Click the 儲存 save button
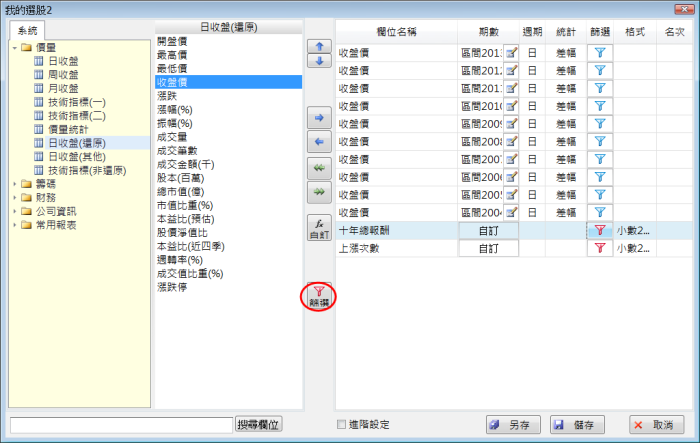The width and height of the screenshot is (700, 443). coord(577,425)
